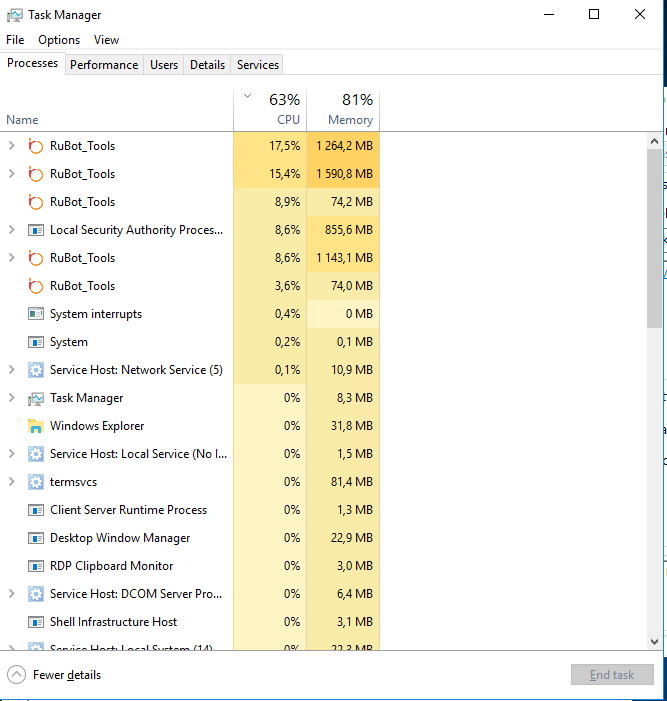Click the System interrupts process icon
The height and width of the screenshot is (701, 667).
click(x=36, y=314)
